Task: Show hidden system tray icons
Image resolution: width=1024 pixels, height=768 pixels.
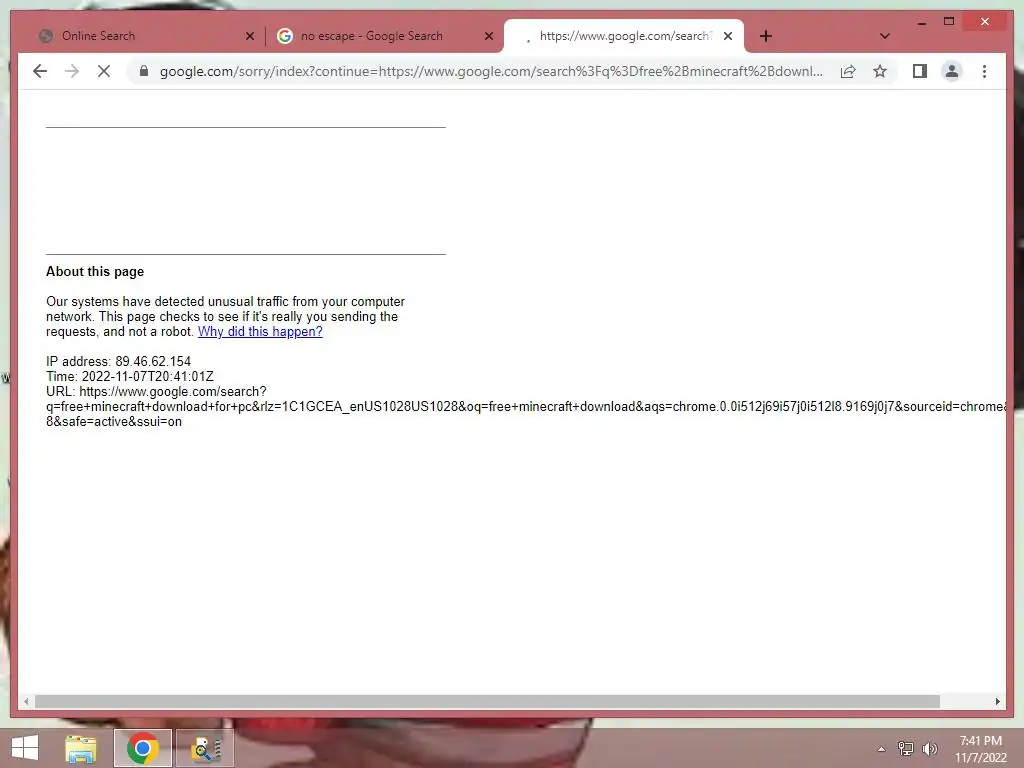Action: coord(882,749)
